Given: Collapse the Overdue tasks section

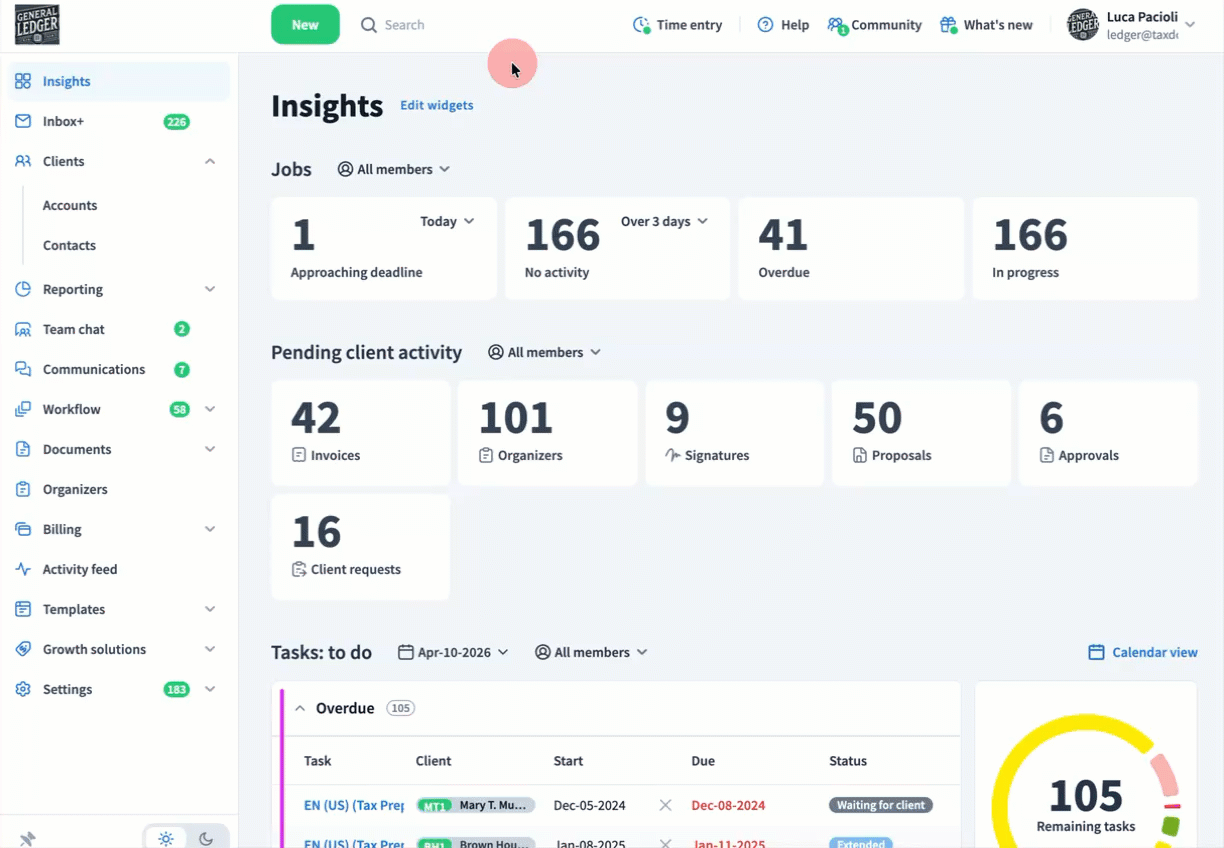Looking at the screenshot, I should pos(300,708).
